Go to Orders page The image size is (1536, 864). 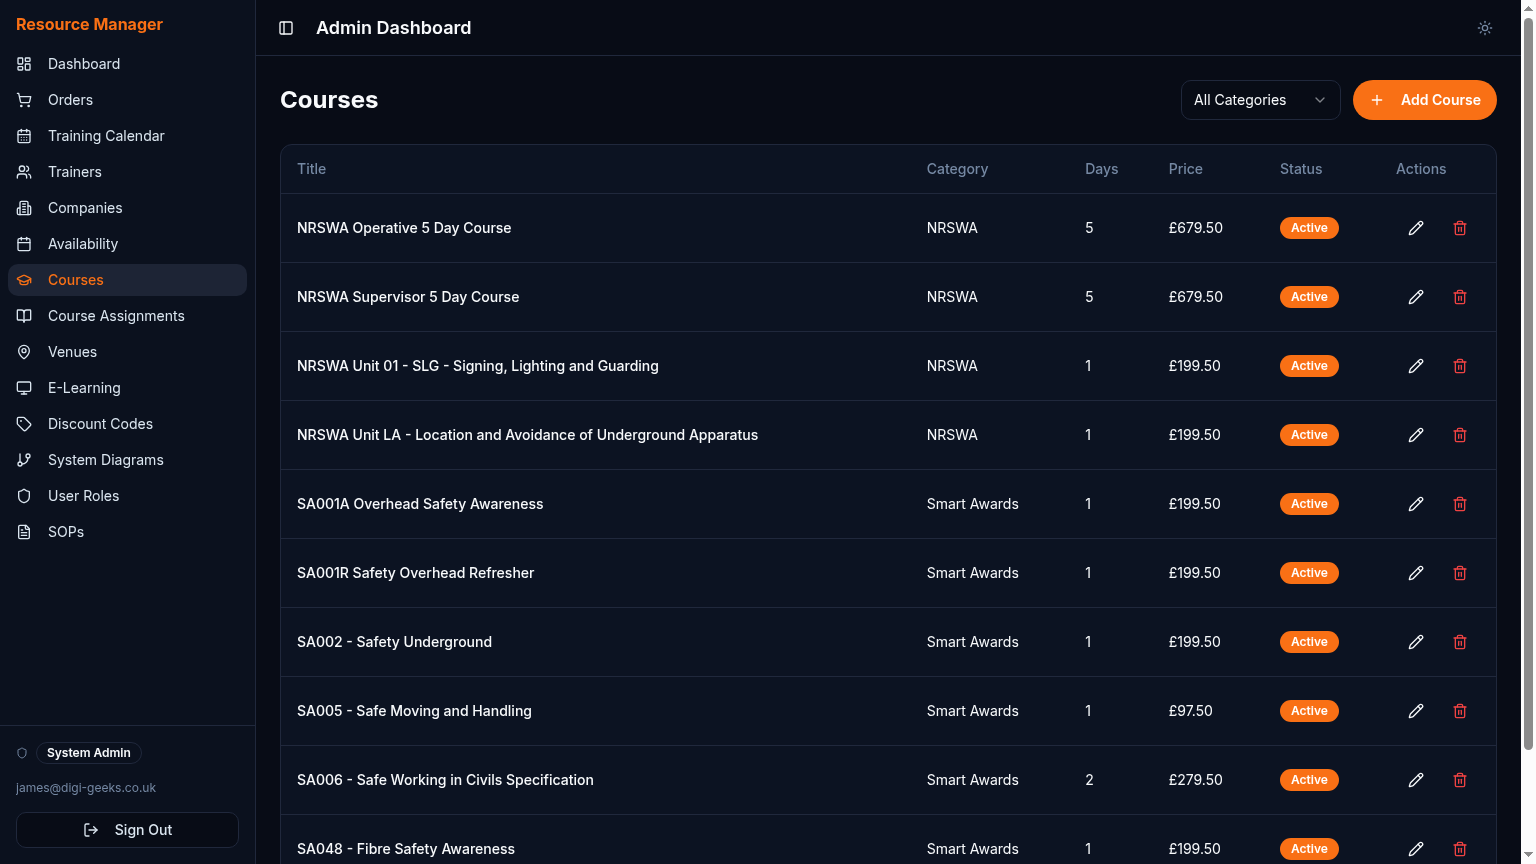pos(127,100)
